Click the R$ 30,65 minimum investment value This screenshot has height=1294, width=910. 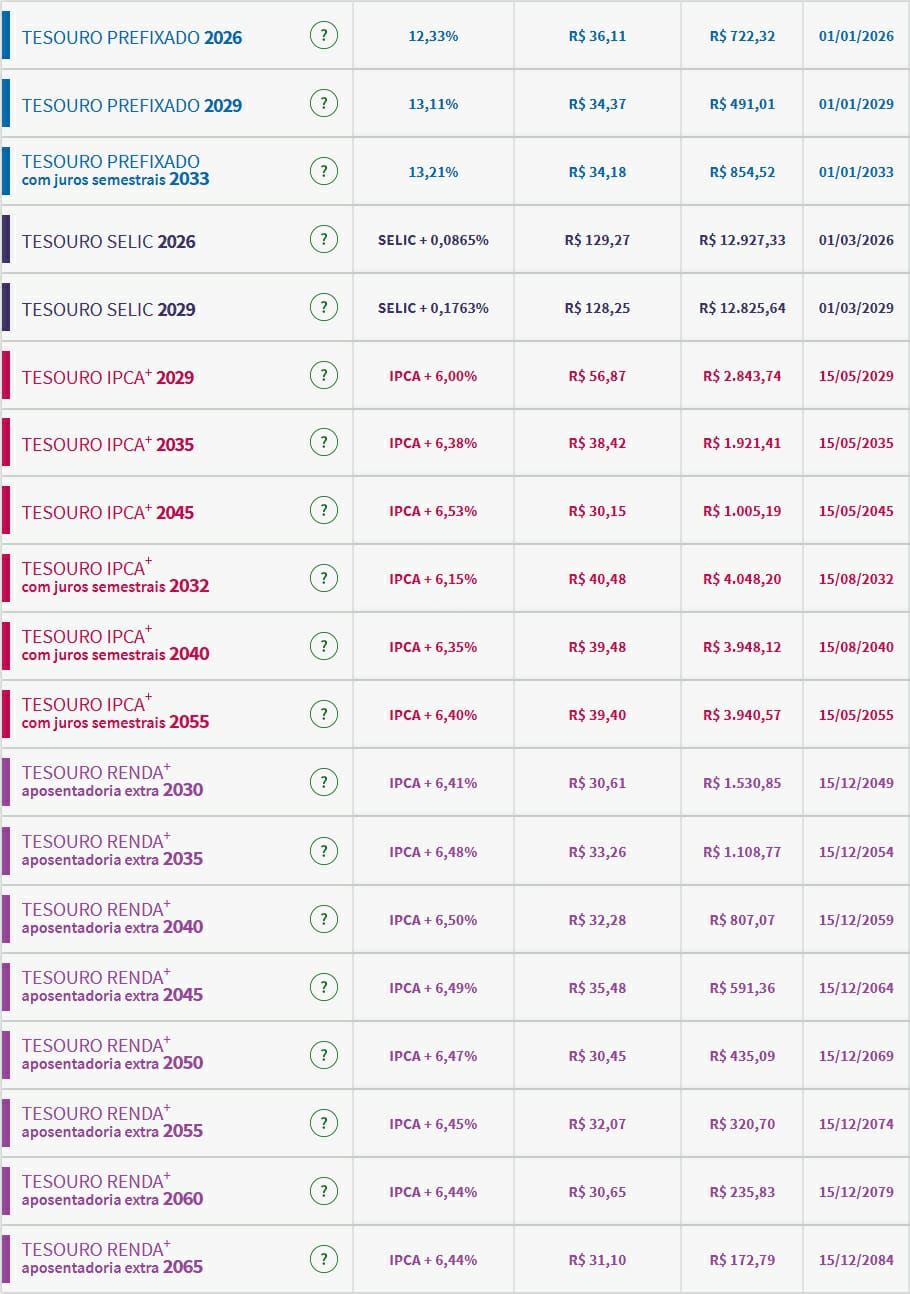(597, 1192)
